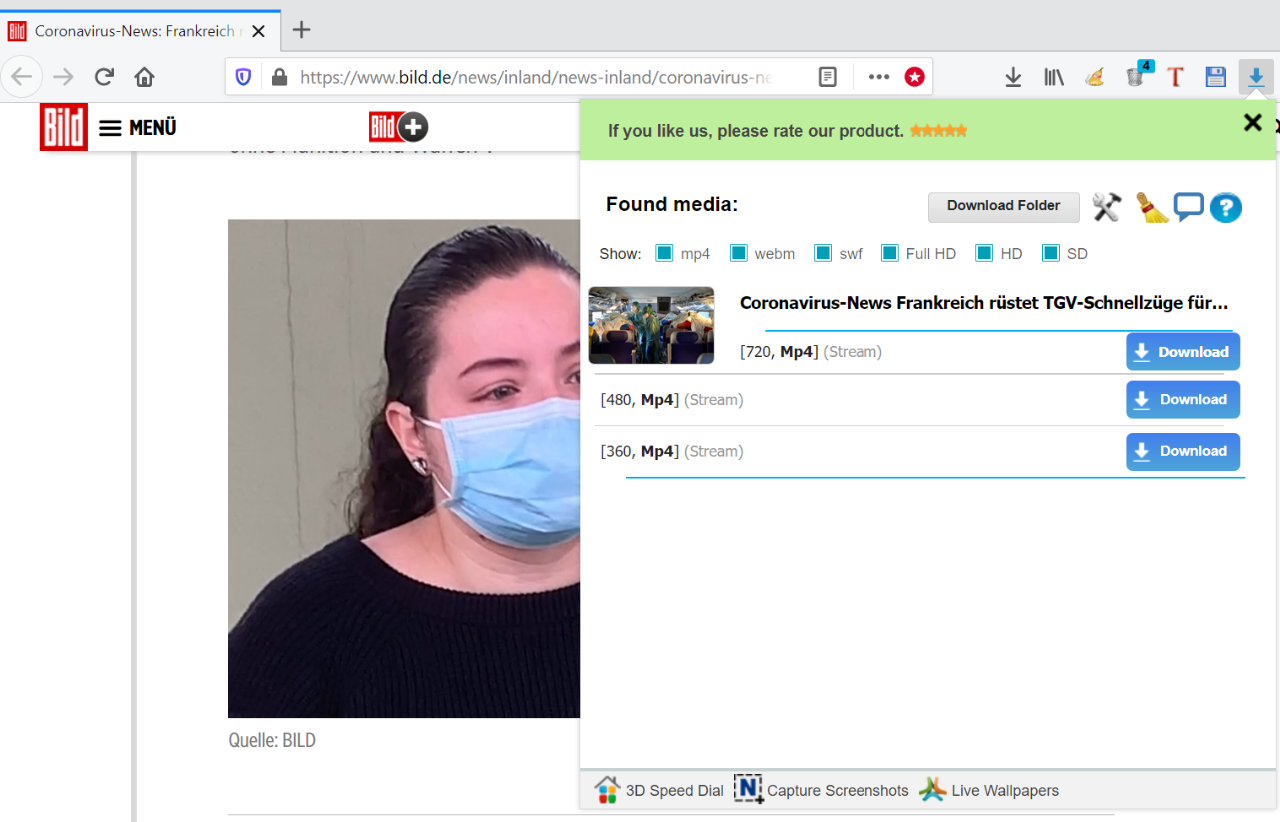Rate the product with five stars
Screen dimensions: 1280x822
click(x=938, y=131)
